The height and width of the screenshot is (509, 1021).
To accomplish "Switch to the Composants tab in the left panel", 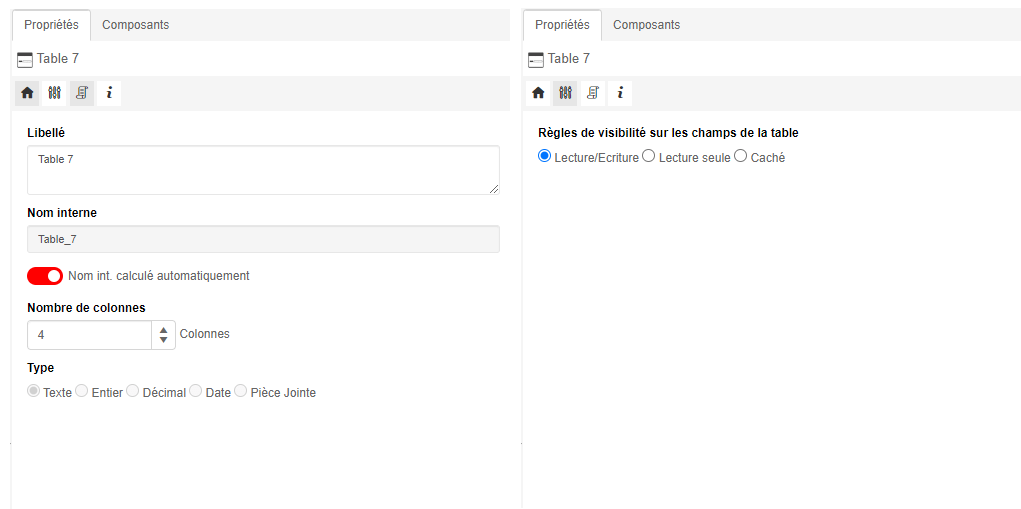I will click(135, 25).
